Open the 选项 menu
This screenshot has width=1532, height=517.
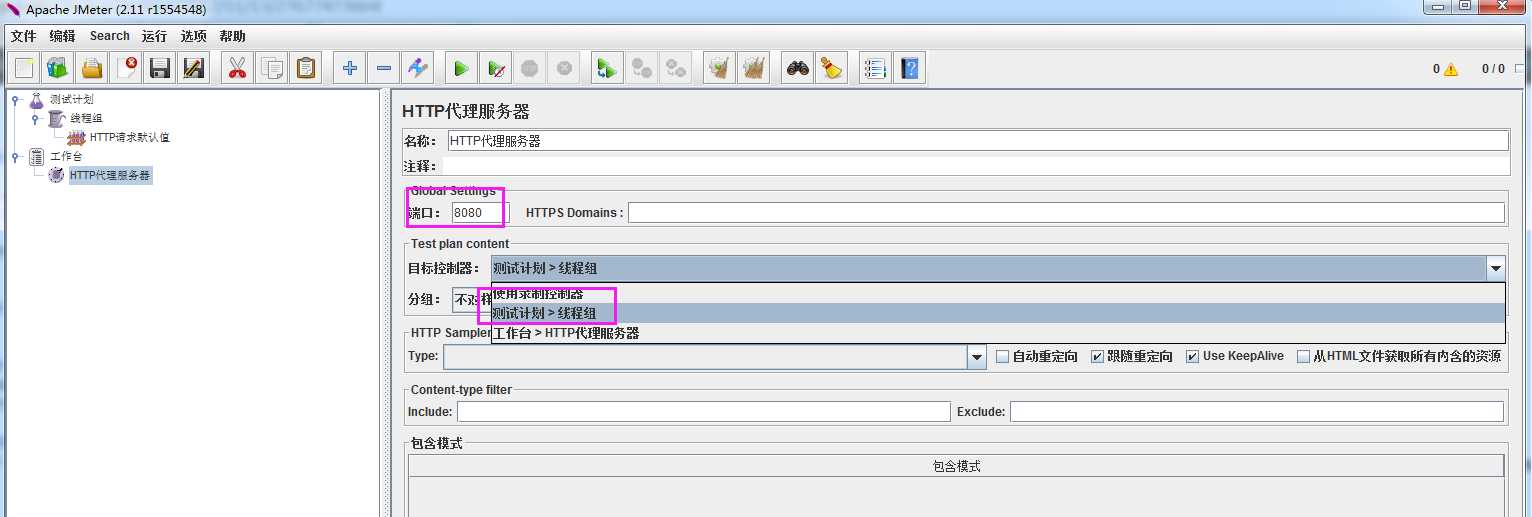[x=193, y=36]
